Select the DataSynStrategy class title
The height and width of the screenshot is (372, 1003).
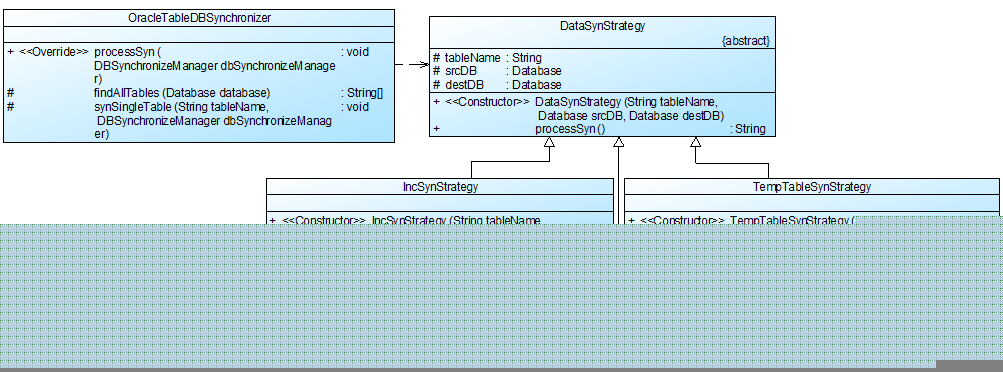tap(603, 26)
